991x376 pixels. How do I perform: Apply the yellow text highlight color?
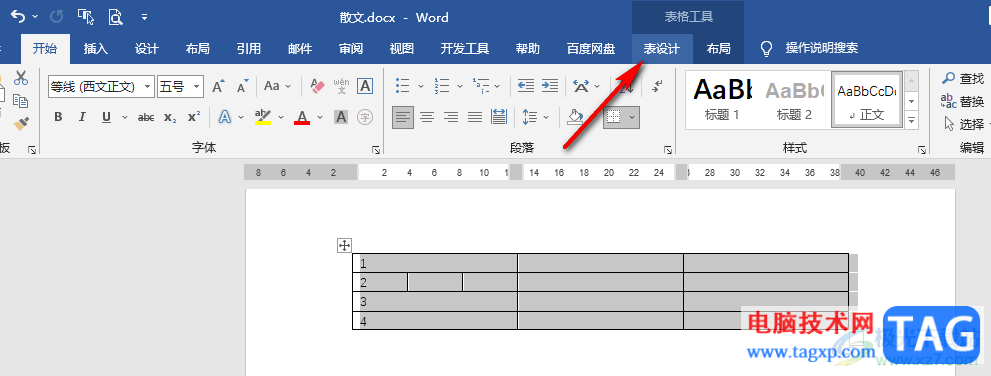(x=262, y=117)
